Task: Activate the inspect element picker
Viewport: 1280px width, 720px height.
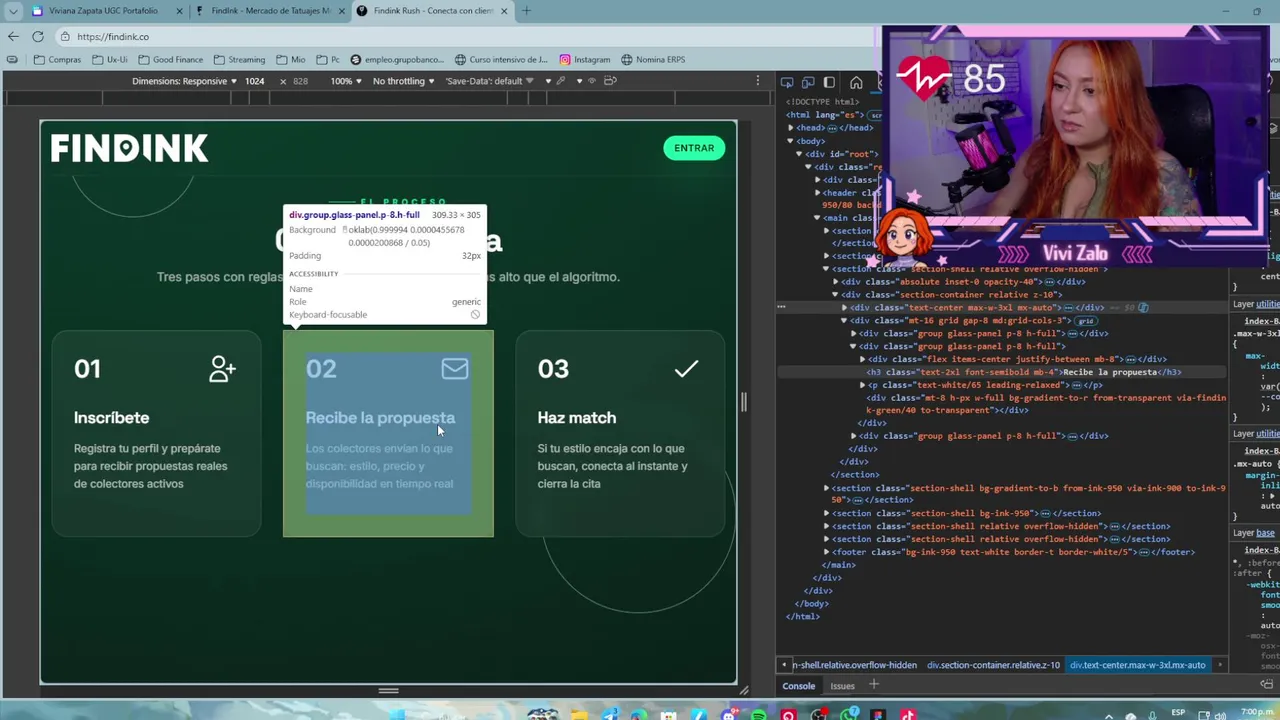Action: (787, 83)
